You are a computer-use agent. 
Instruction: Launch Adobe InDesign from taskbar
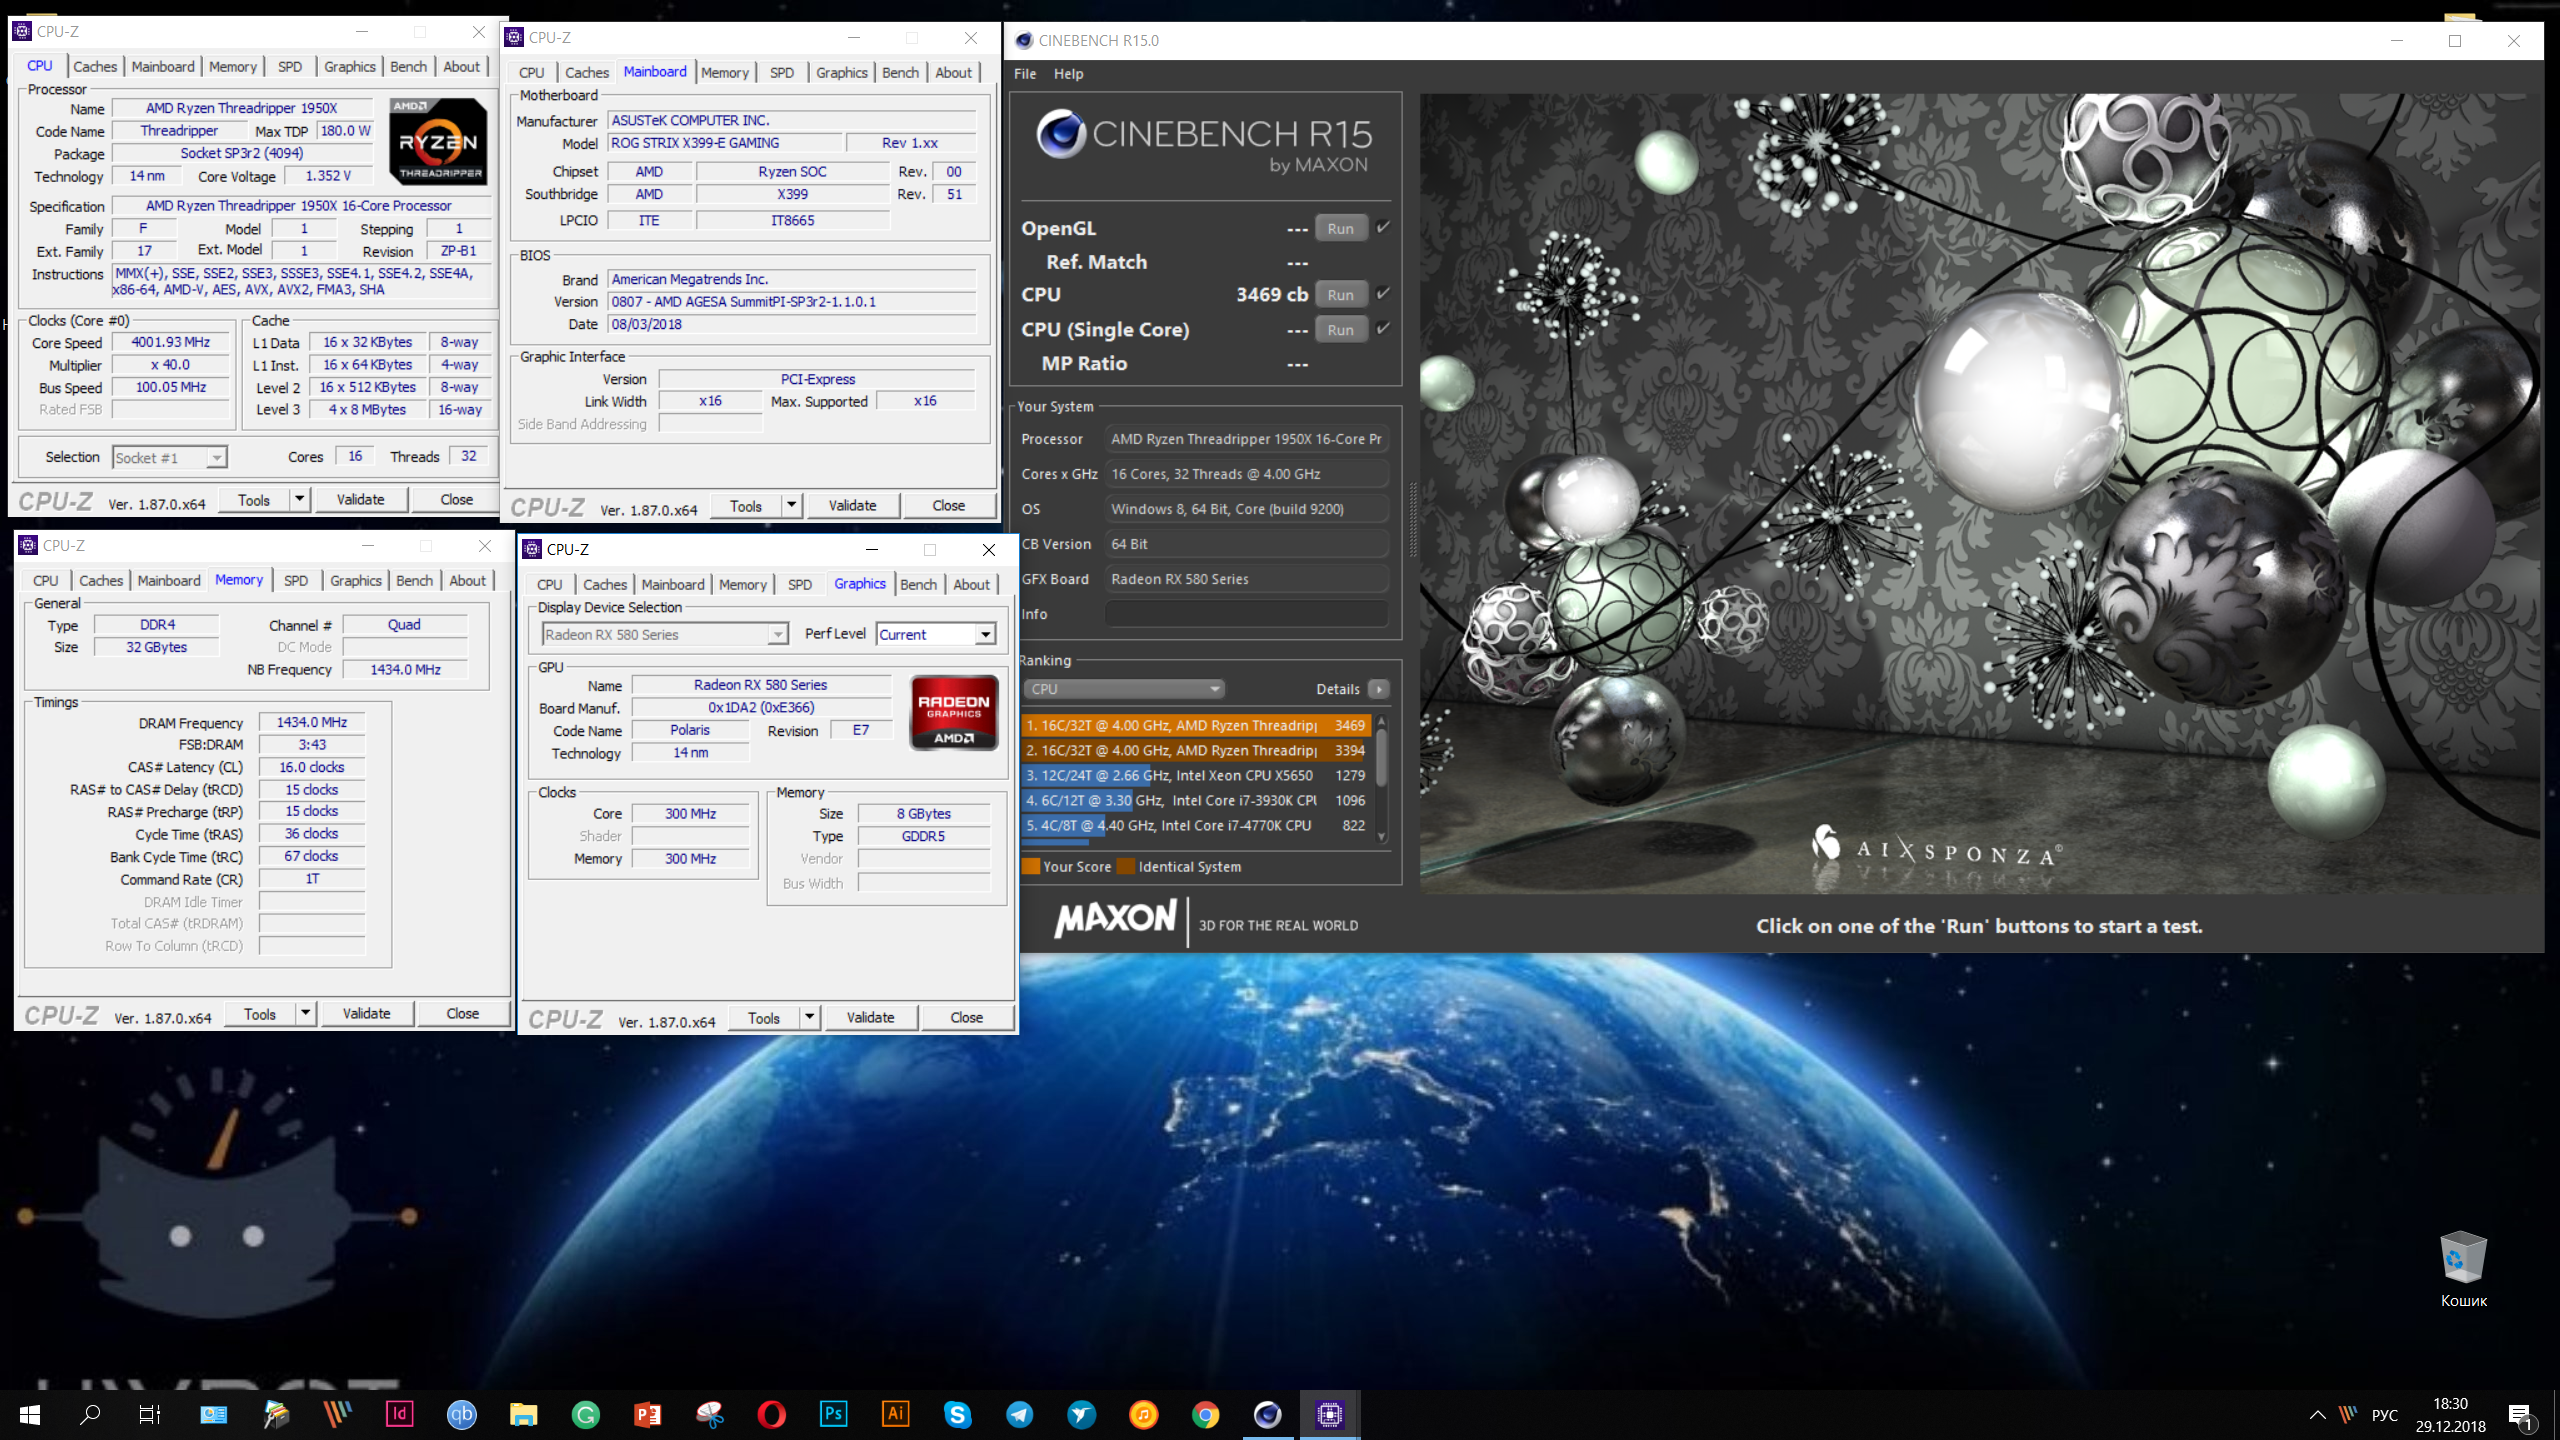click(x=399, y=1415)
